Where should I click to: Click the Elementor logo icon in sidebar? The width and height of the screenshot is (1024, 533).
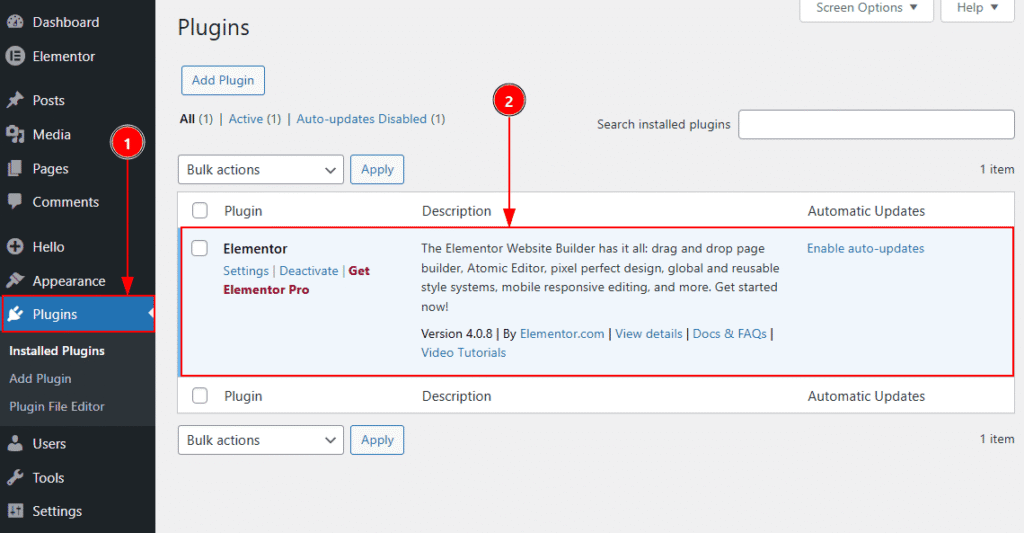pyautogui.click(x=15, y=56)
